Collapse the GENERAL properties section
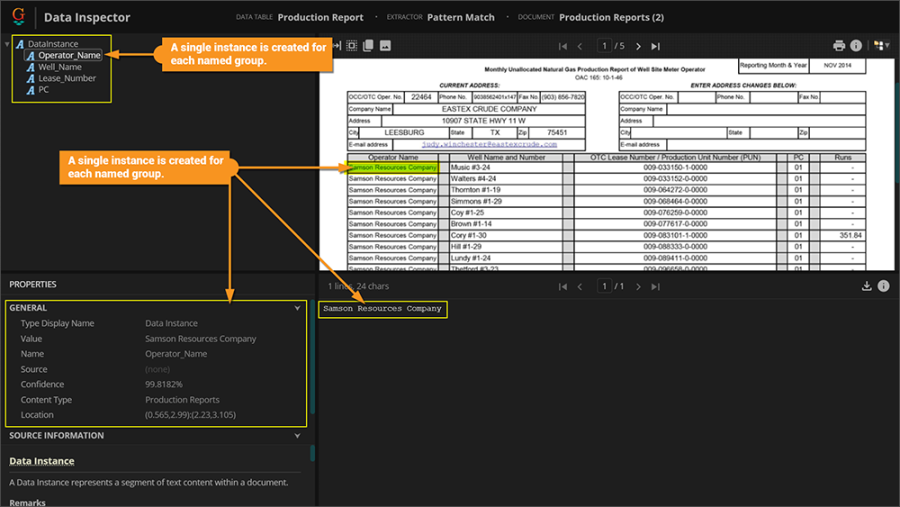 [x=297, y=308]
